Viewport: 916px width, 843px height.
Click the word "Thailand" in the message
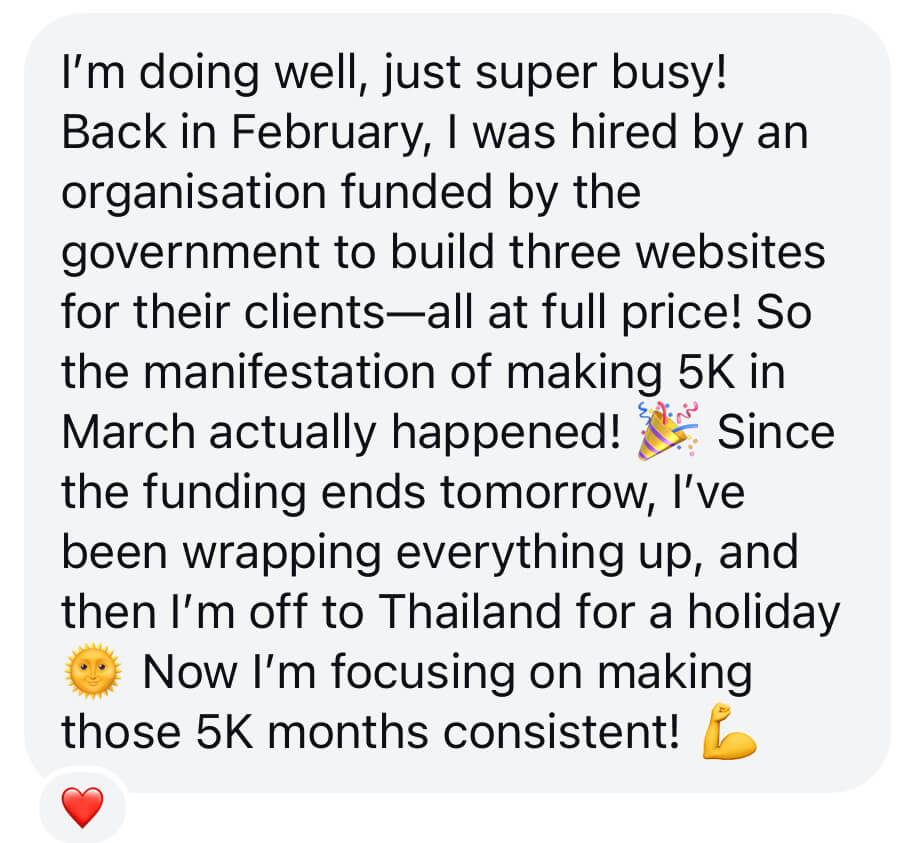470,612
